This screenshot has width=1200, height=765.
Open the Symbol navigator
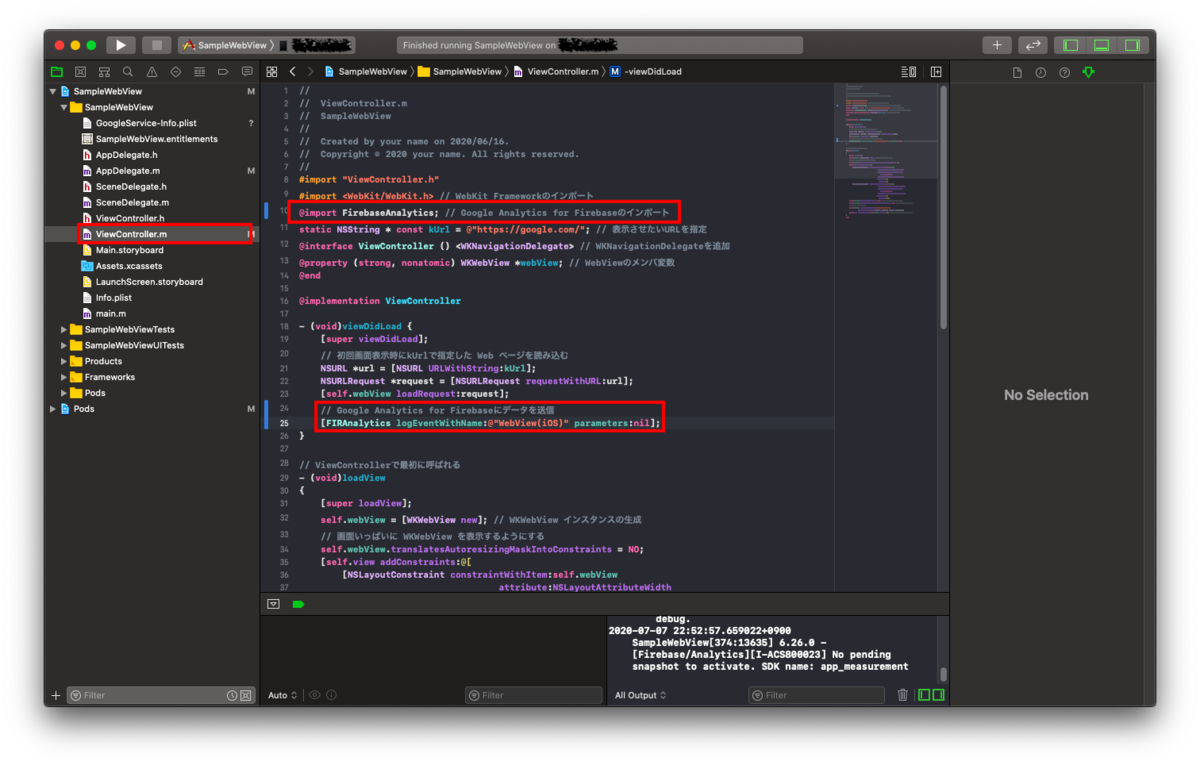(x=104, y=72)
